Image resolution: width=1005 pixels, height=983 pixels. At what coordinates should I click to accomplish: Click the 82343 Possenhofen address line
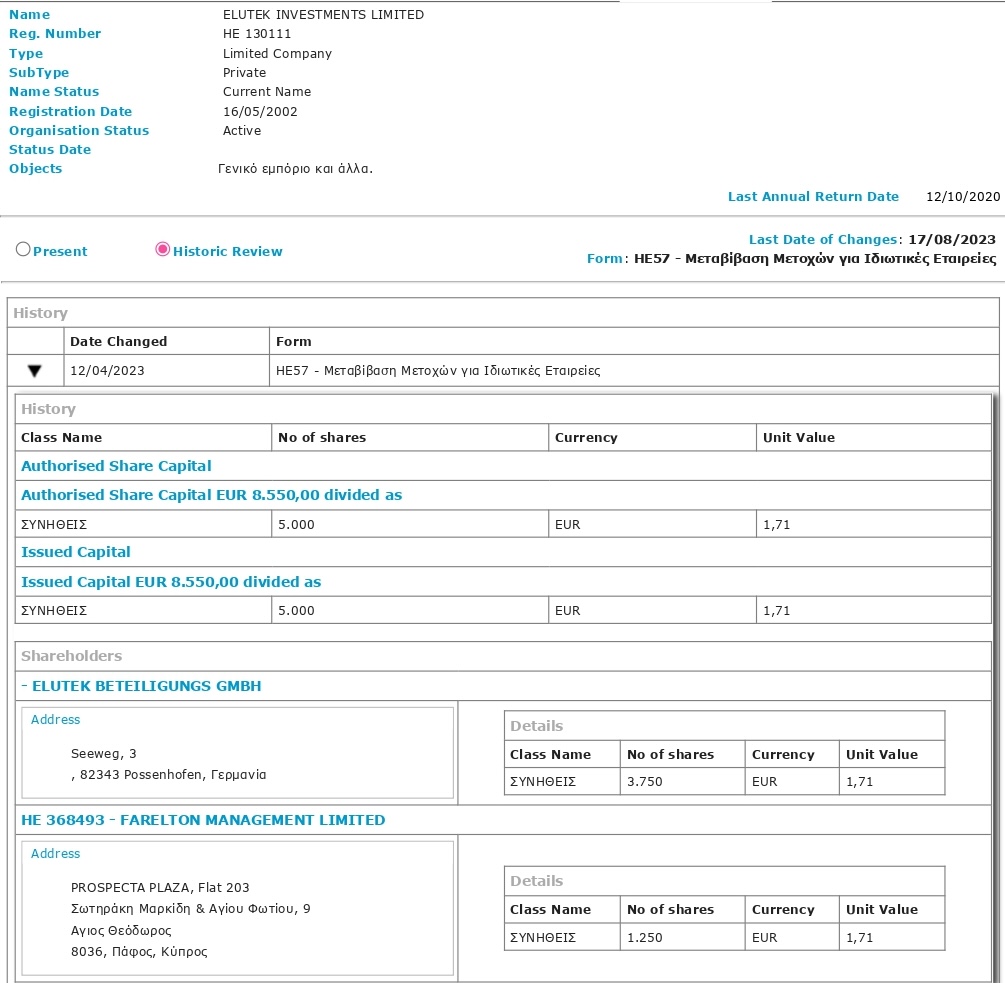(169, 775)
